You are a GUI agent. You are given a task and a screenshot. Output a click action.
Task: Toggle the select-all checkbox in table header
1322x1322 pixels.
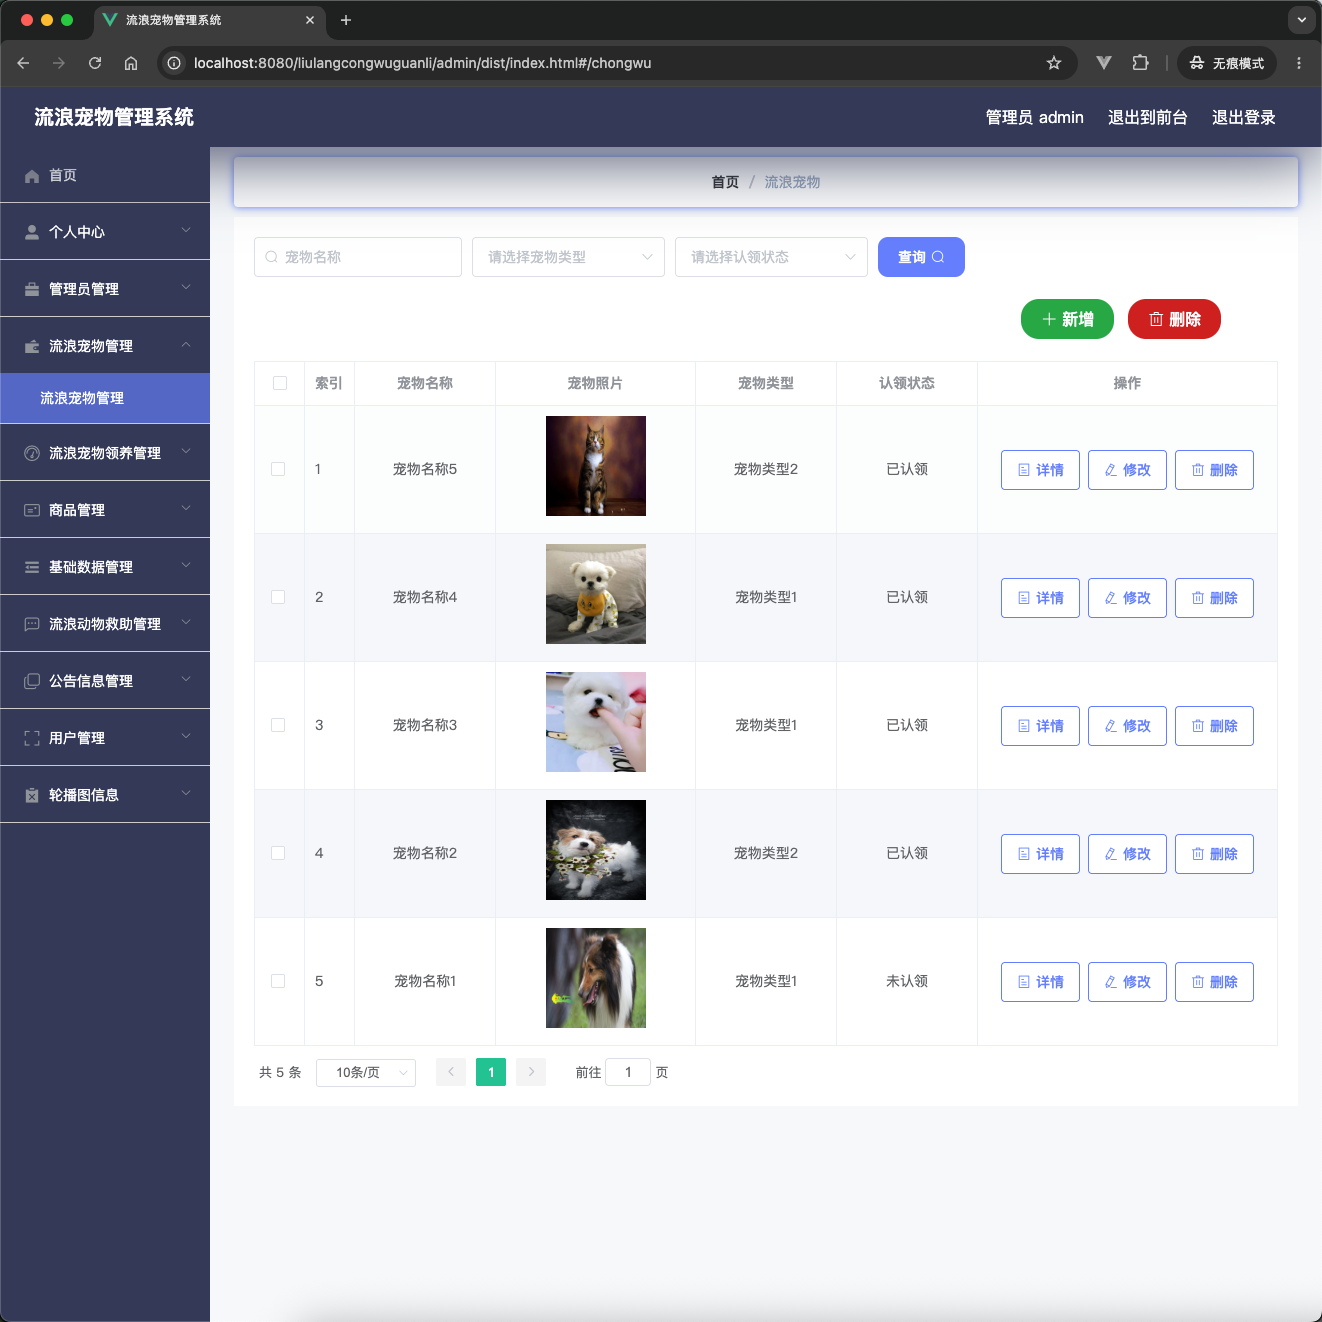(x=280, y=383)
